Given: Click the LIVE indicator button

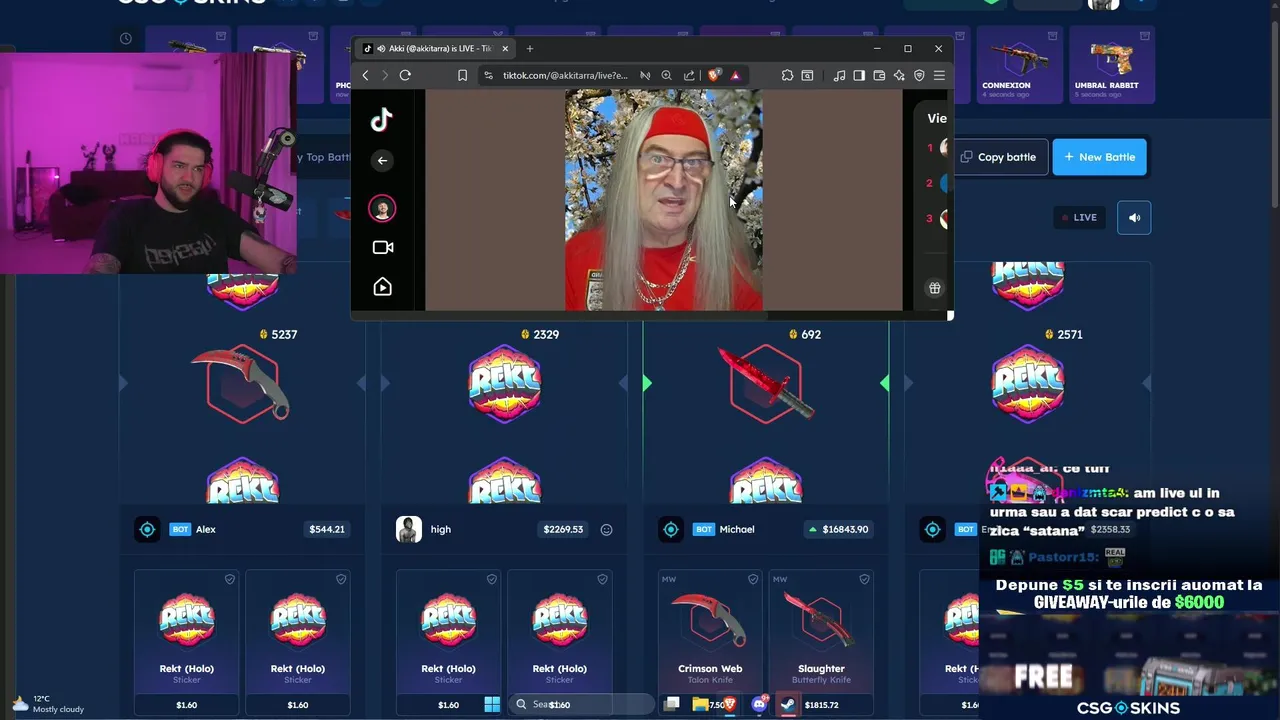Looking at the screenshot, I should 1079,217.
